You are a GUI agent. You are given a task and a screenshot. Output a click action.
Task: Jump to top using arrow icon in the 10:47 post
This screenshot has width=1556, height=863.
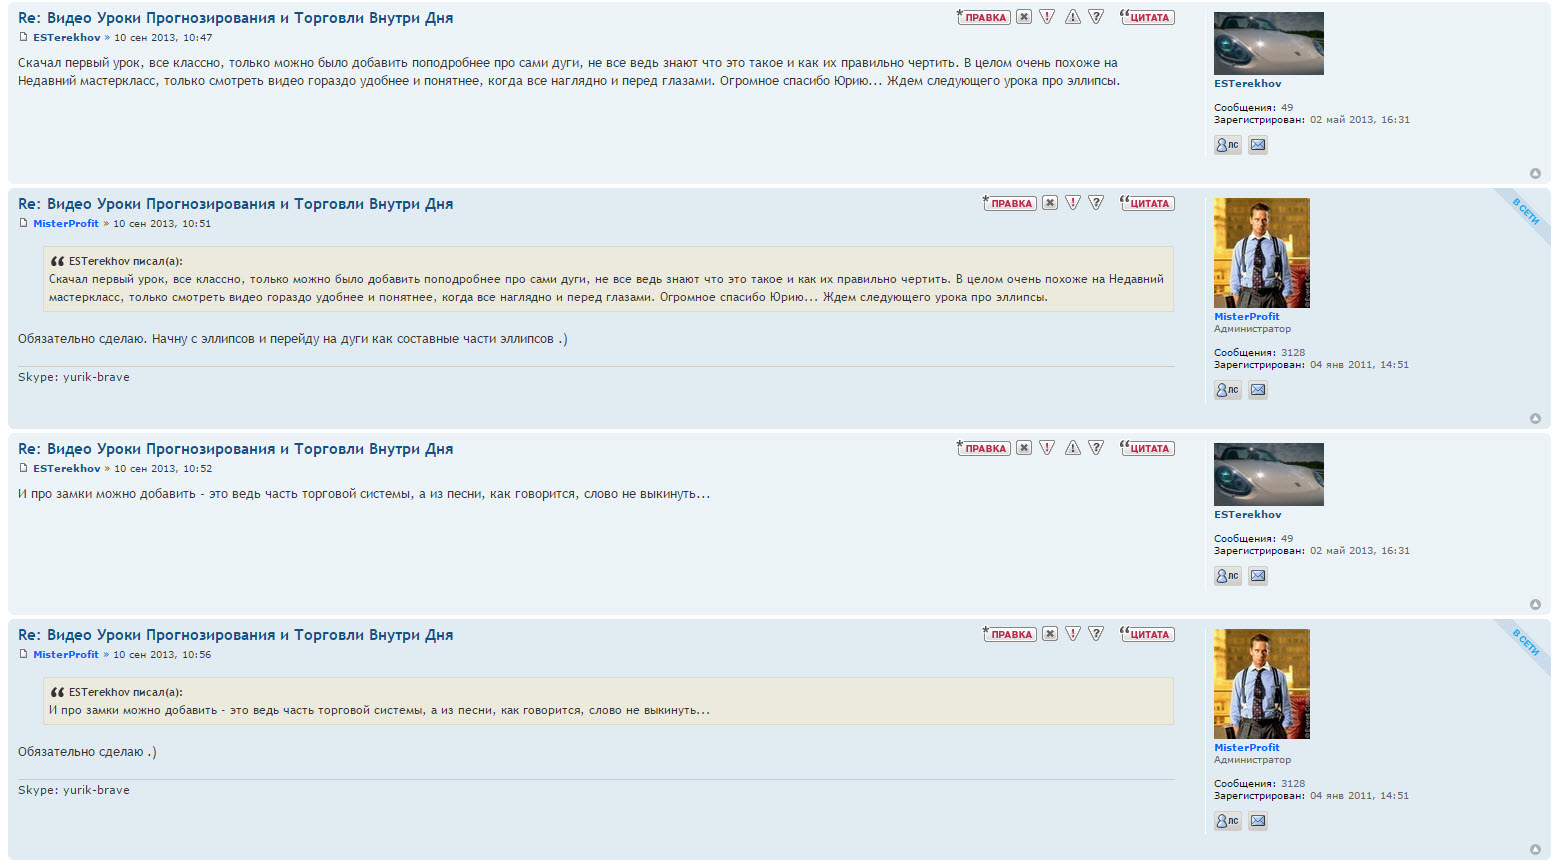point(1535,174)
